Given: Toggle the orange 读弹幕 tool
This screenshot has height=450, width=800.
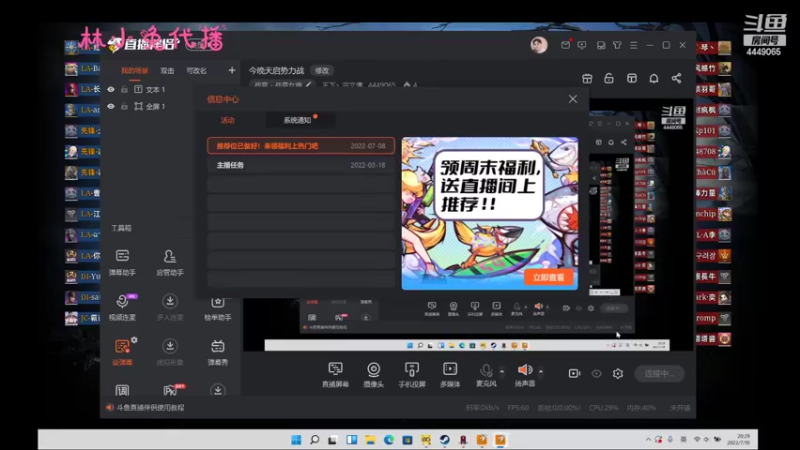Looking at the screenshot, I should click(x=122, y=352).
